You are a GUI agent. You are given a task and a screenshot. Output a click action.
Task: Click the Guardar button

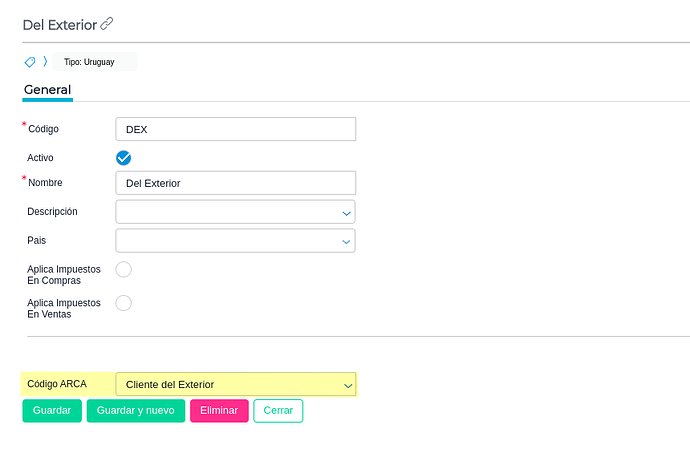tap(52, 411)
